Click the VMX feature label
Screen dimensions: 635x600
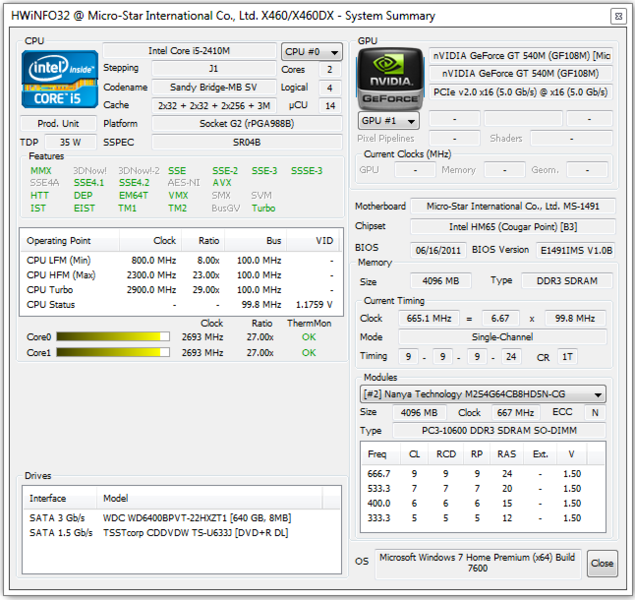pos(178,196)
